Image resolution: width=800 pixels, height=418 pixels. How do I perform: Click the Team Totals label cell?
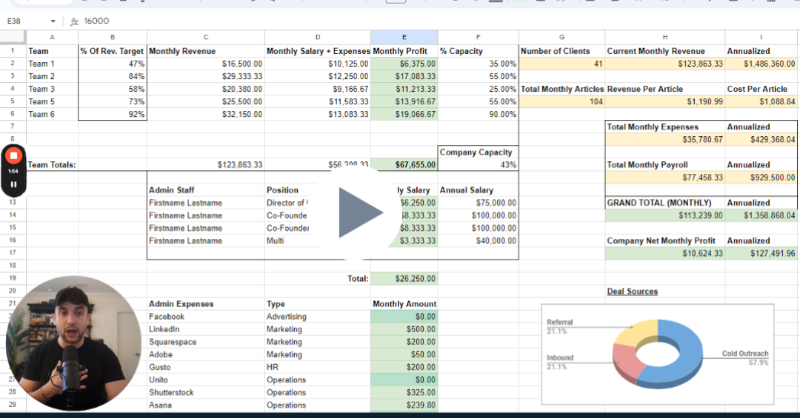pyautogui.click(x=52, y=165)
